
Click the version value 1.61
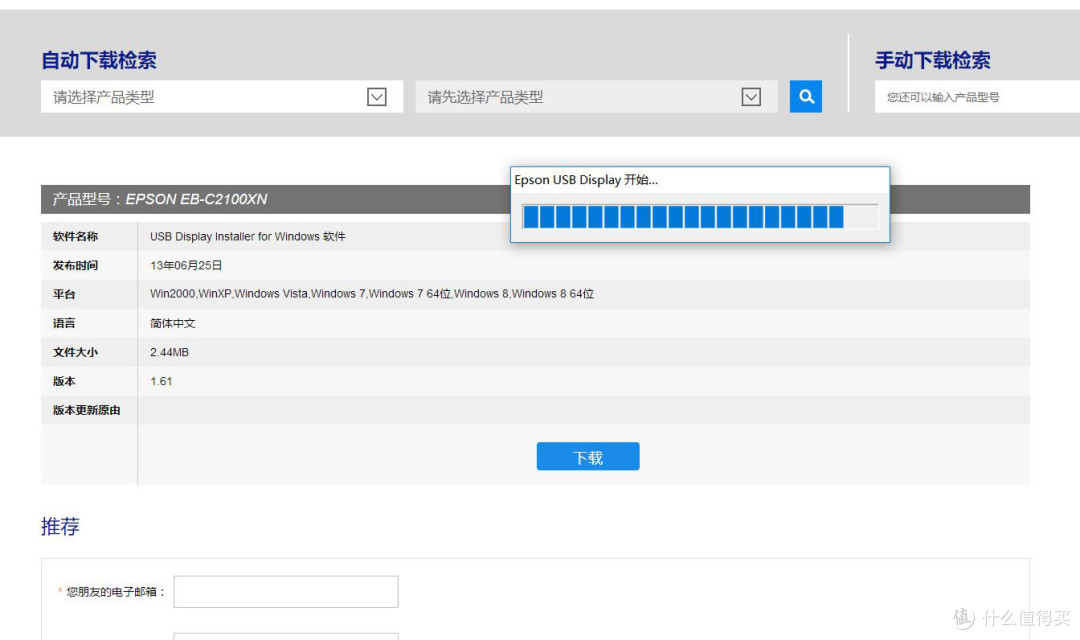point(161,381)
